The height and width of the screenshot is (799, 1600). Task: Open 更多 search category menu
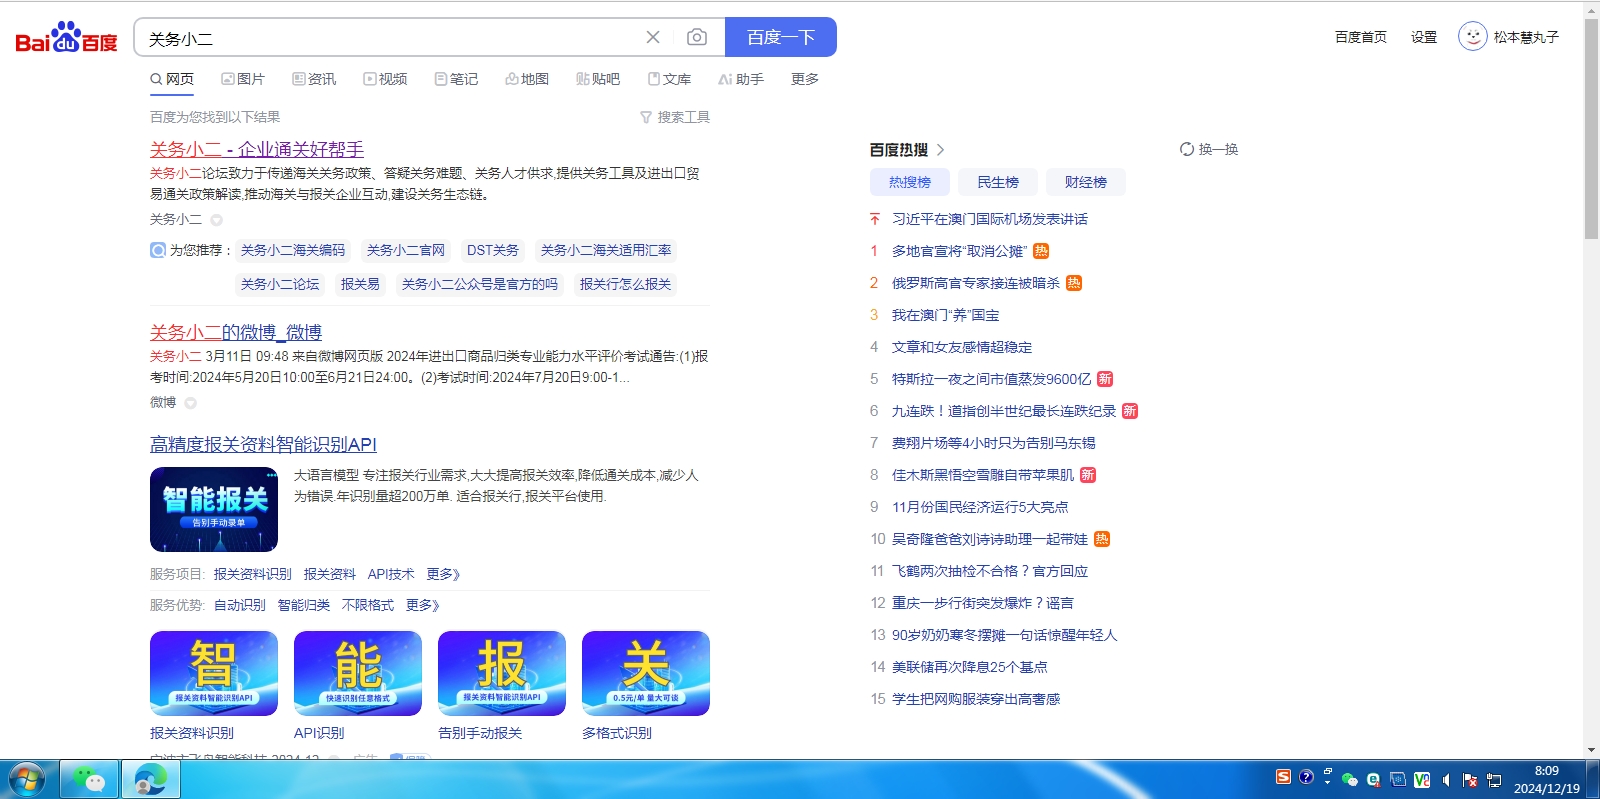[805, 79]
